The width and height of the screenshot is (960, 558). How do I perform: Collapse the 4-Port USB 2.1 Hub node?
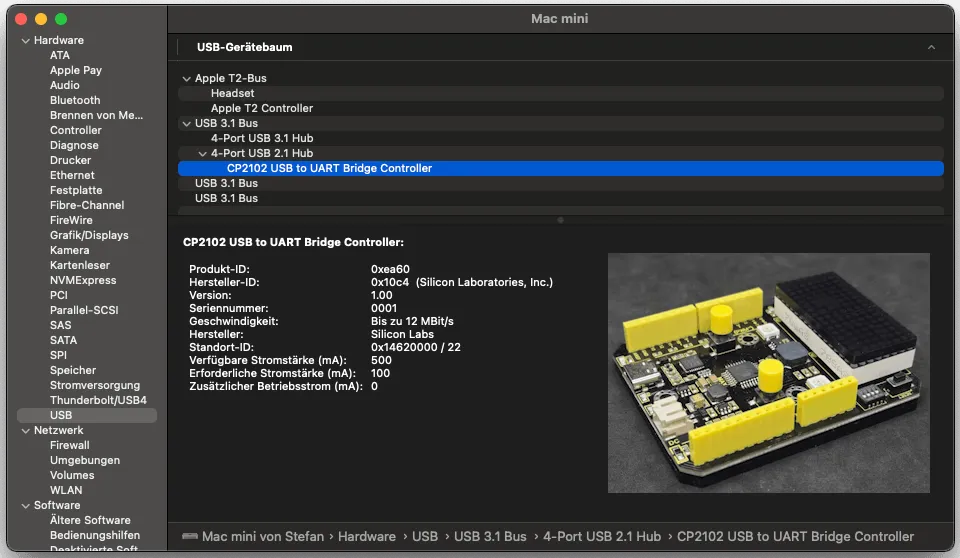pyautogui.click(x=203, y=154)
